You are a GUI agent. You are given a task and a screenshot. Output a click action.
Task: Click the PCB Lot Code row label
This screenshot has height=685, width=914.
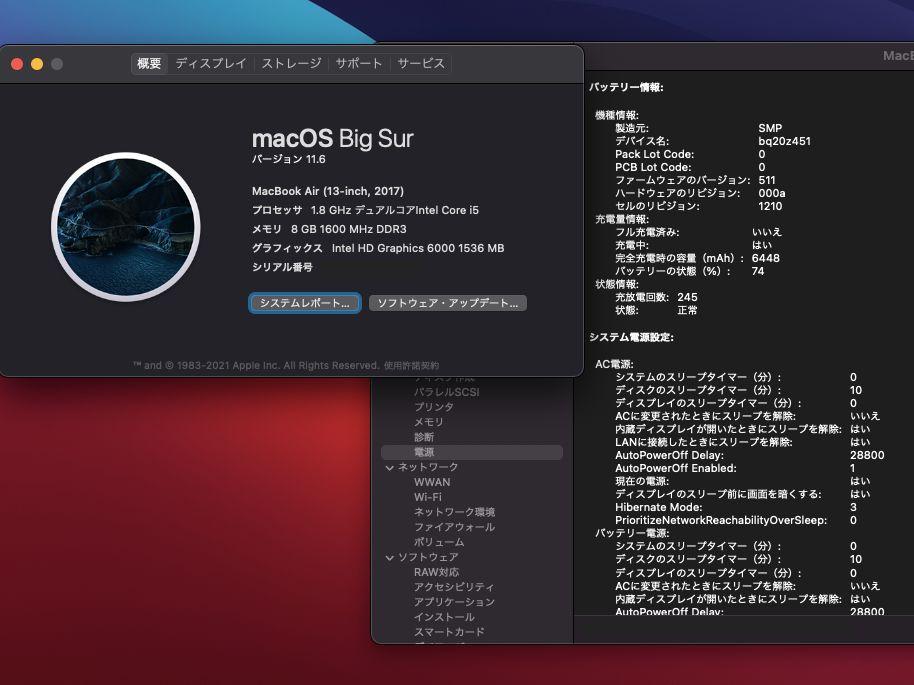coord(653,167)
